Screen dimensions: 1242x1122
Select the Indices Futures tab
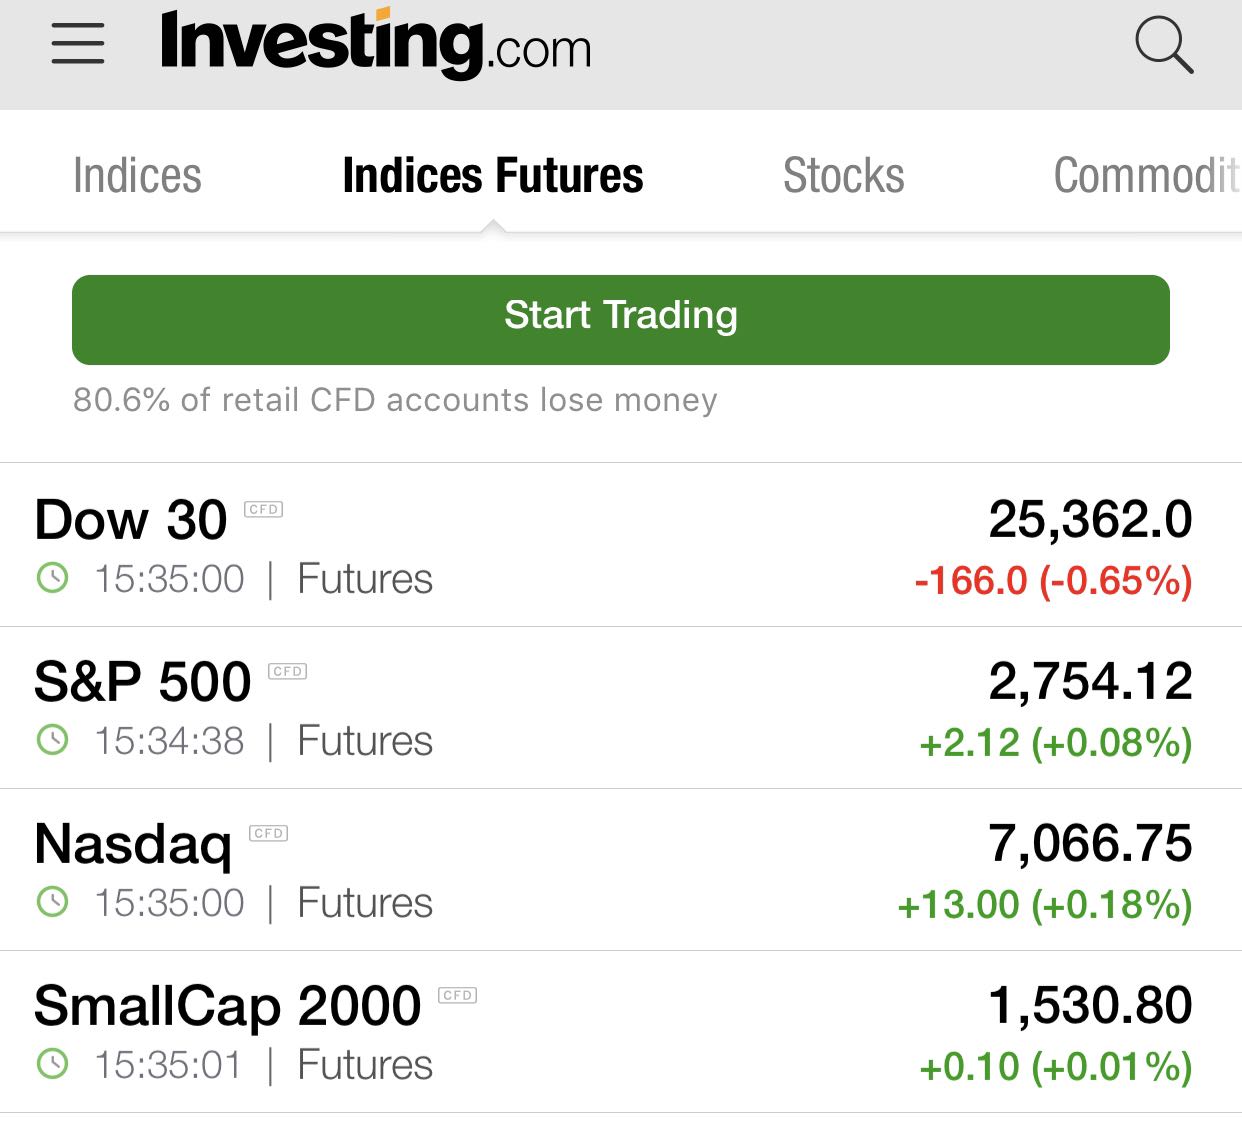point(493,176)
